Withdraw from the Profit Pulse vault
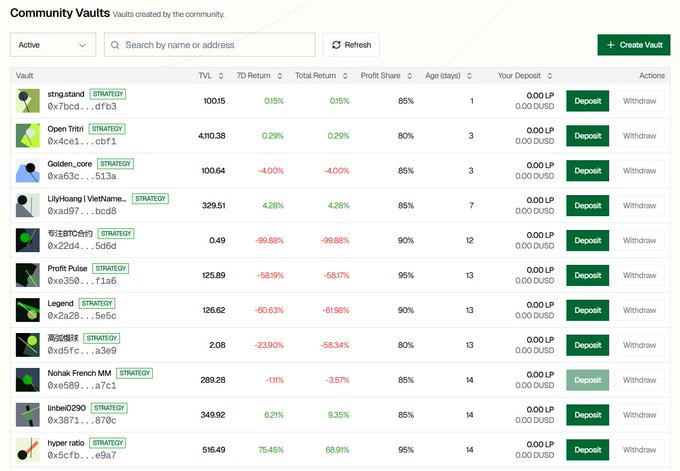 (x=639, y=275)
